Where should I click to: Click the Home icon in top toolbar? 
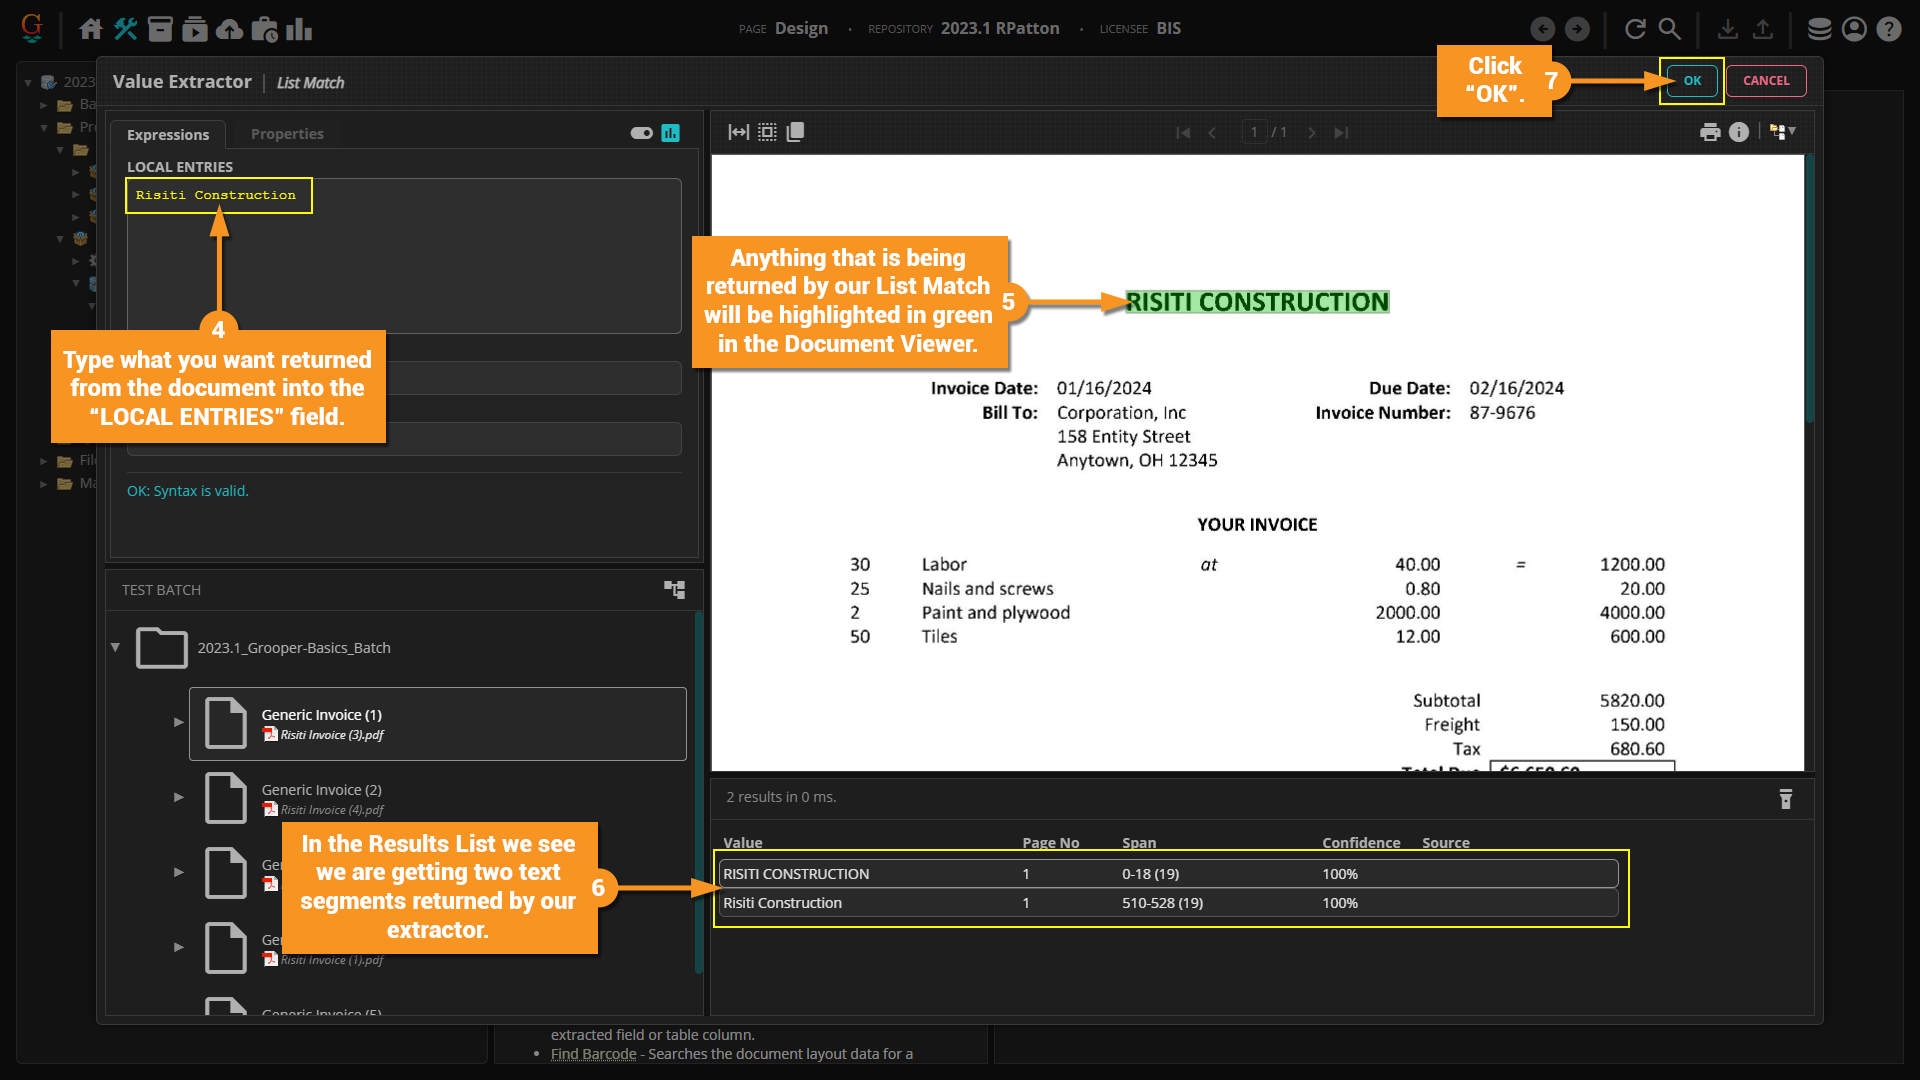(x=91, y=29)
